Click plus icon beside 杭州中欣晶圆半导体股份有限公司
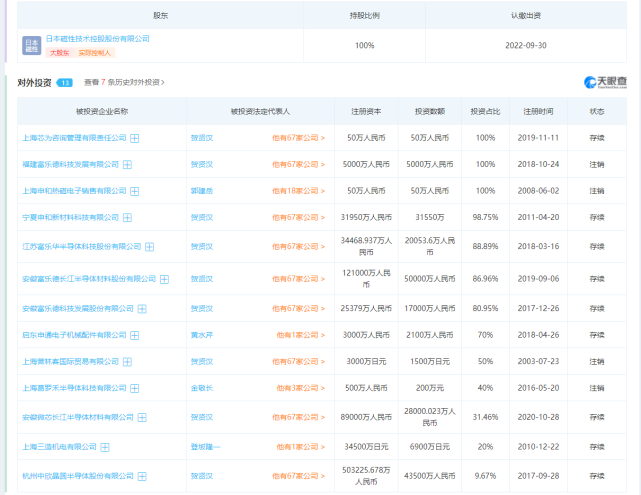The height and width of the screenshot is (495, 641). 141,476
